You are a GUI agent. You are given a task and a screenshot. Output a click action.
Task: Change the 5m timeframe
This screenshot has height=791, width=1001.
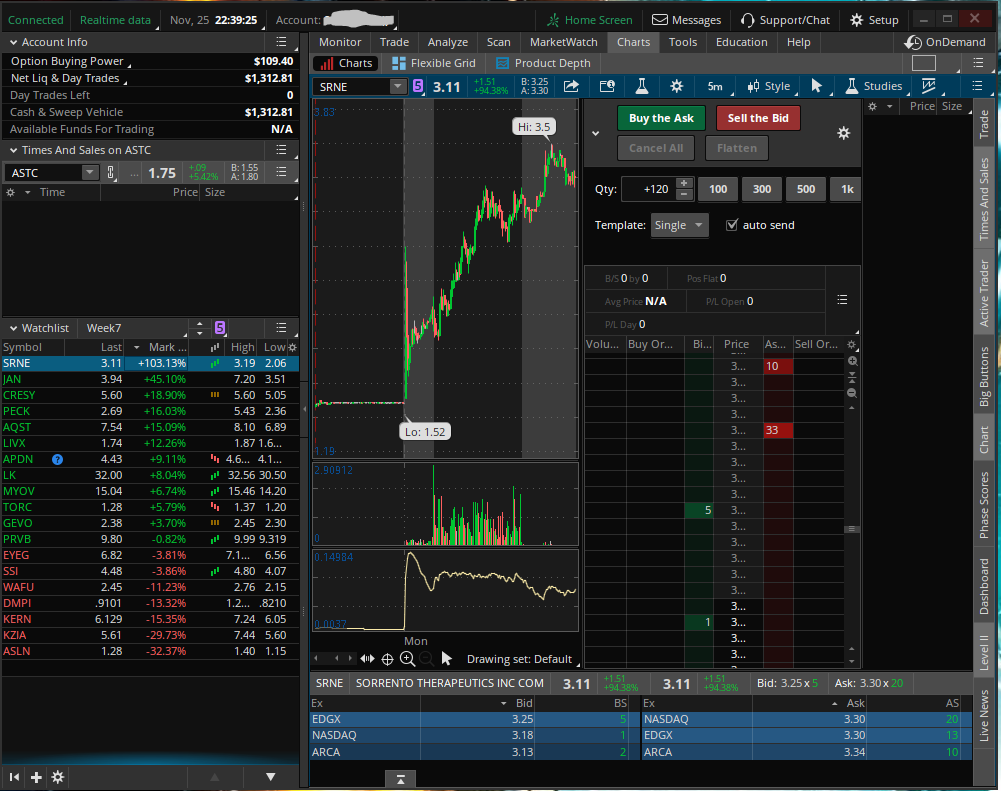715,86
